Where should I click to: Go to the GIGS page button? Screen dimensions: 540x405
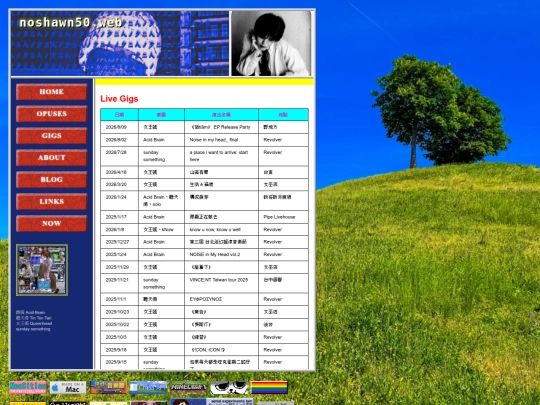pos(52,136)
